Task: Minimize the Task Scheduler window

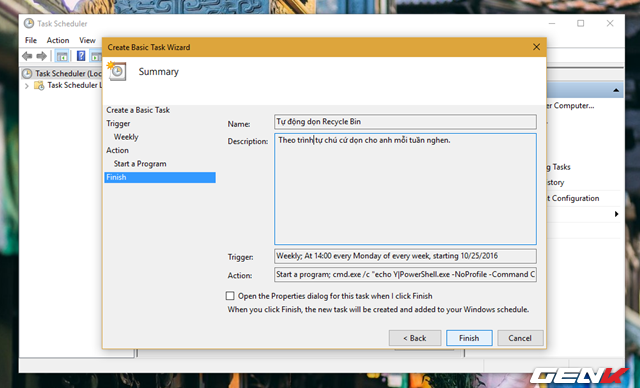Action: pos(552,24)
